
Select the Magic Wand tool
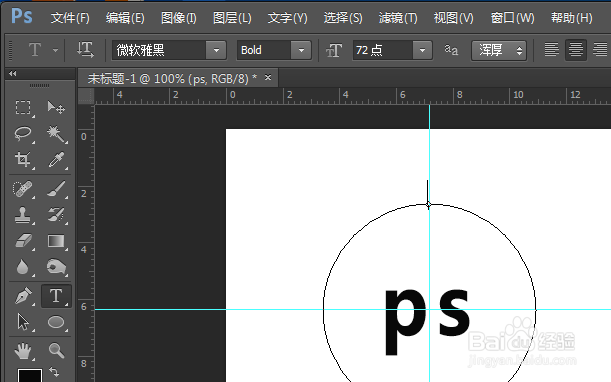pos(56,133)
